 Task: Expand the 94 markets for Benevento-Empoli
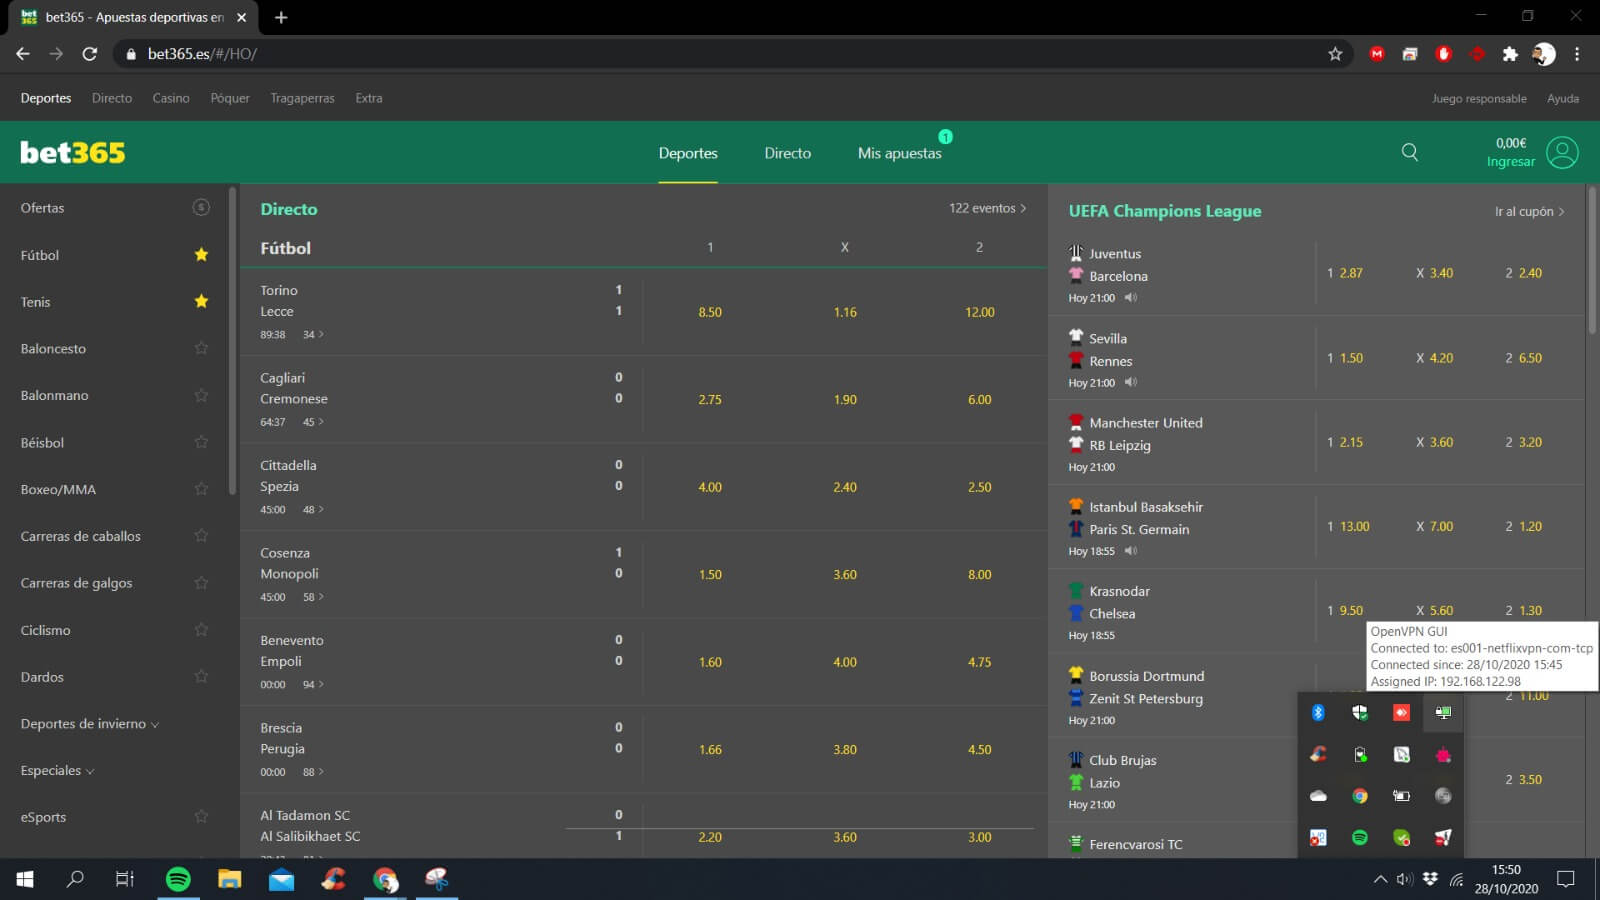pyautogui.click(x=313, y=685)
